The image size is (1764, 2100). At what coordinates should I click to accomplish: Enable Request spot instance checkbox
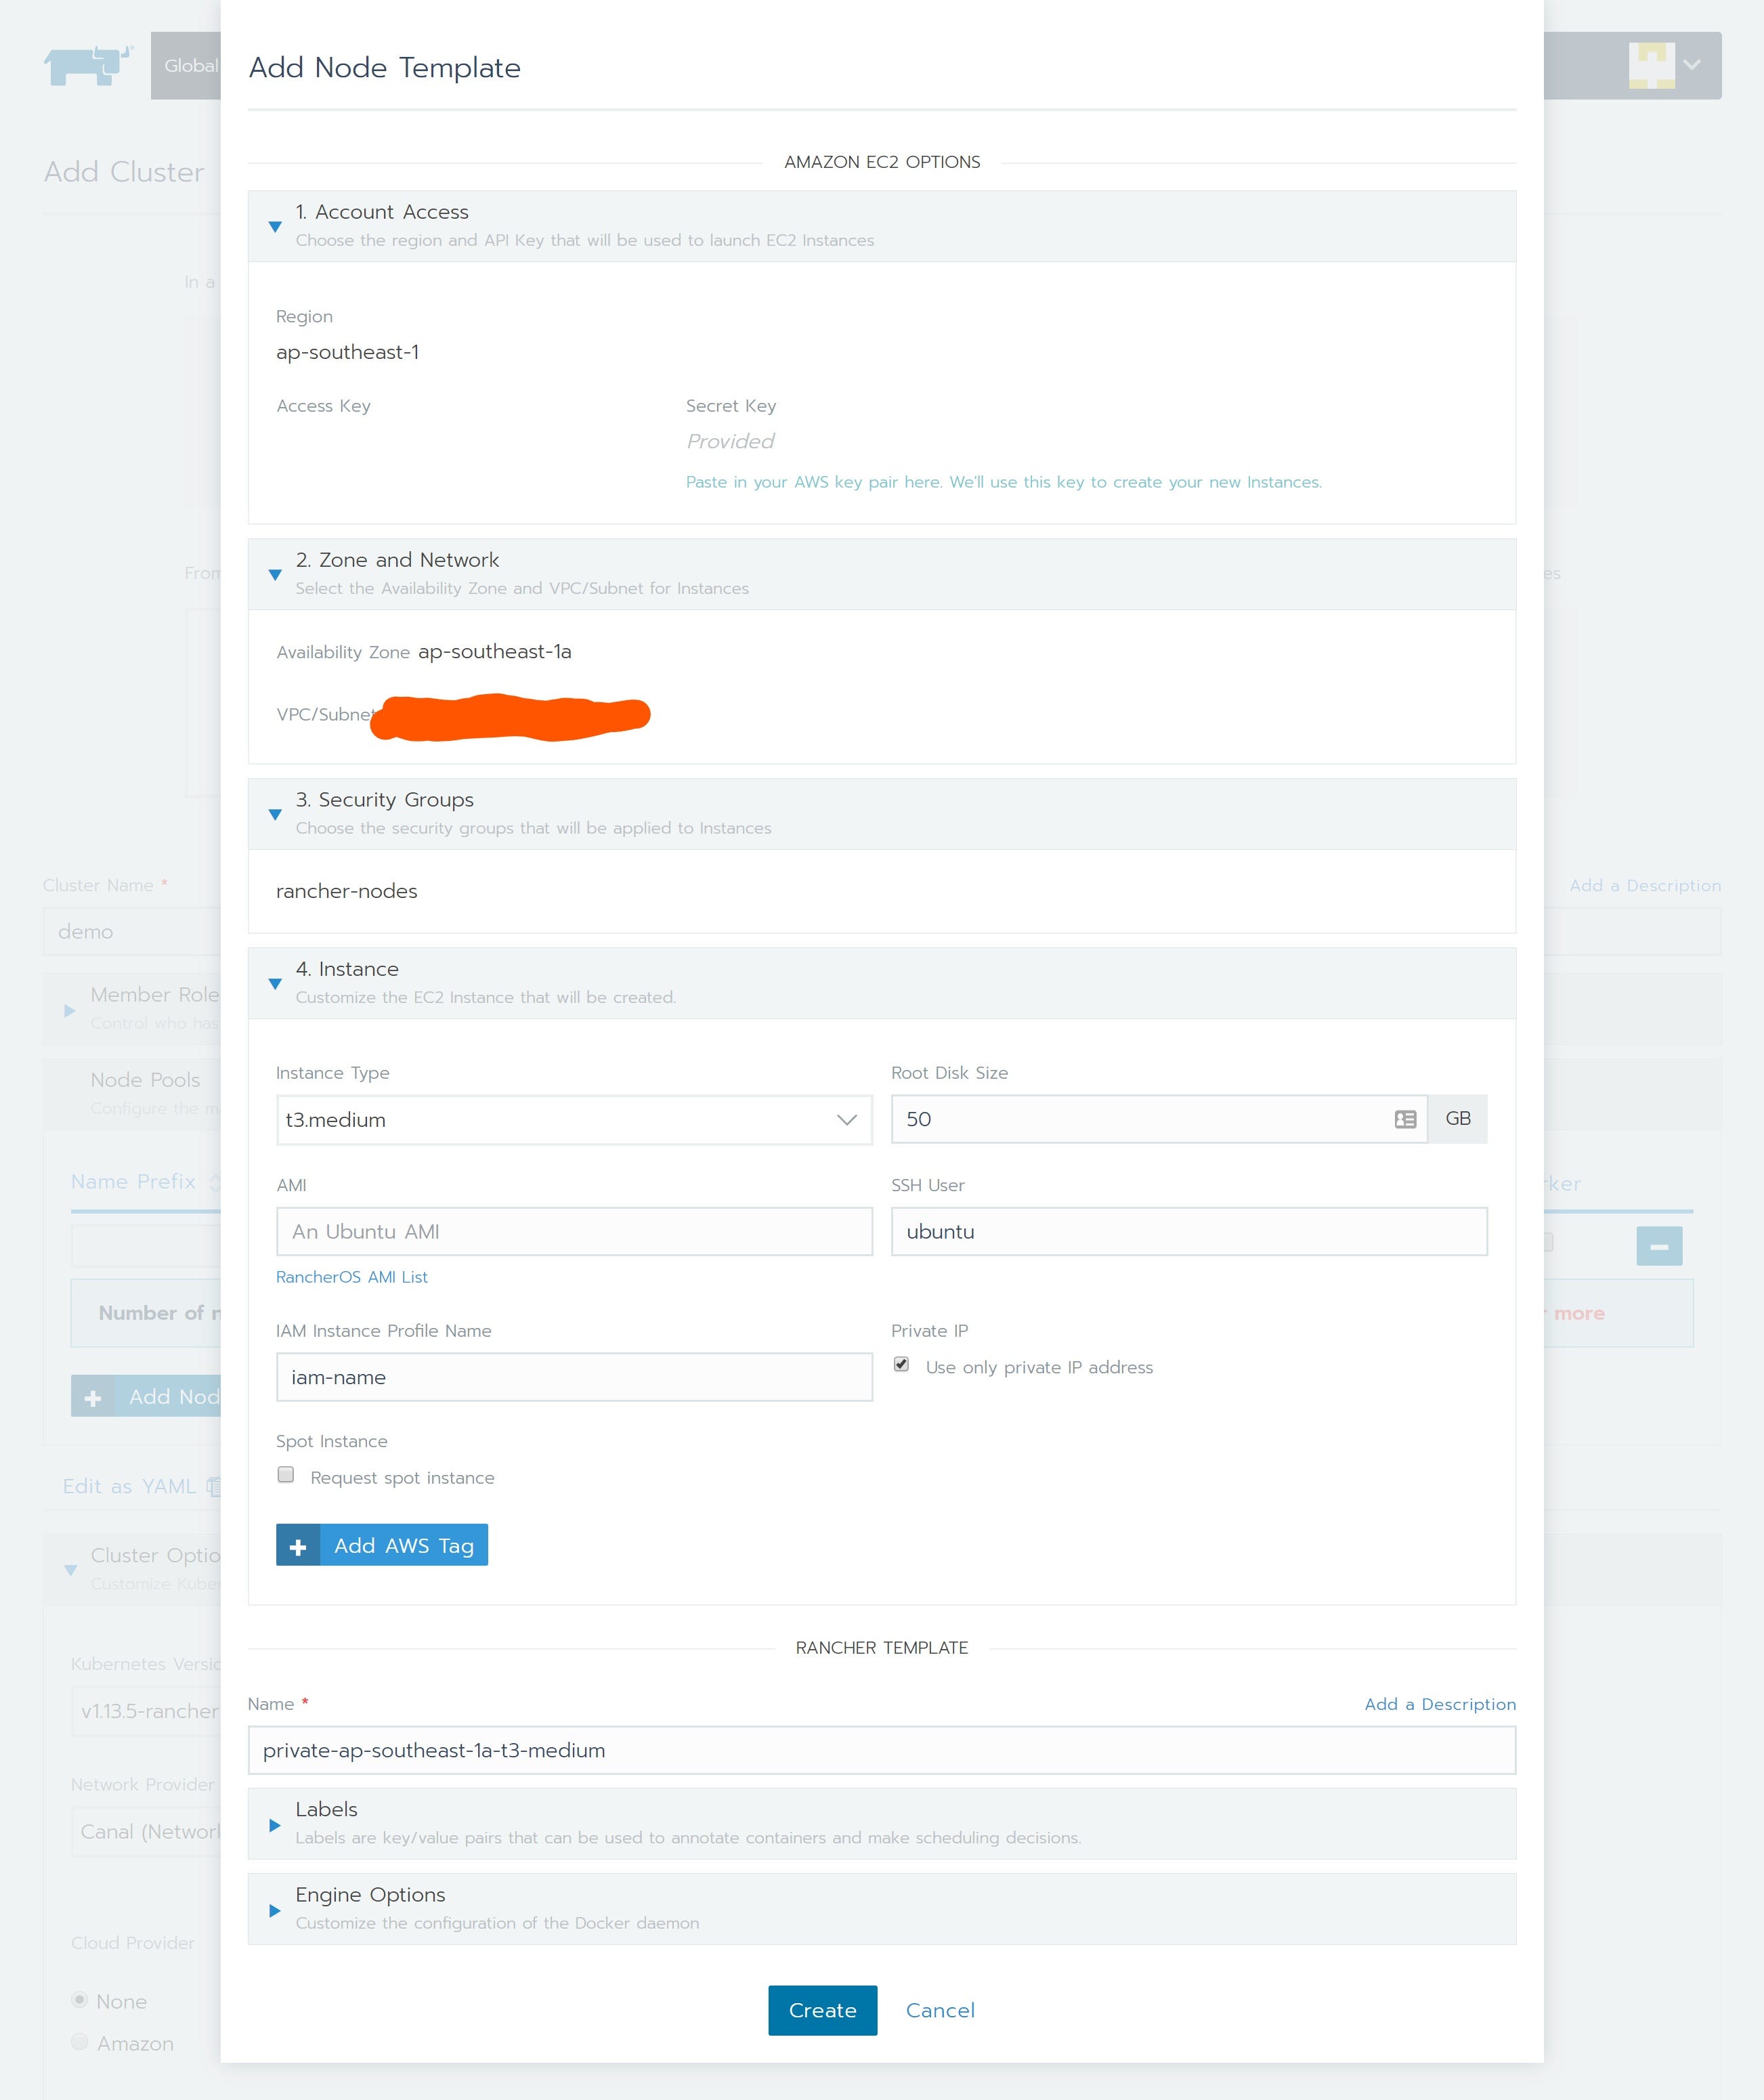[x=286, y=1475]
